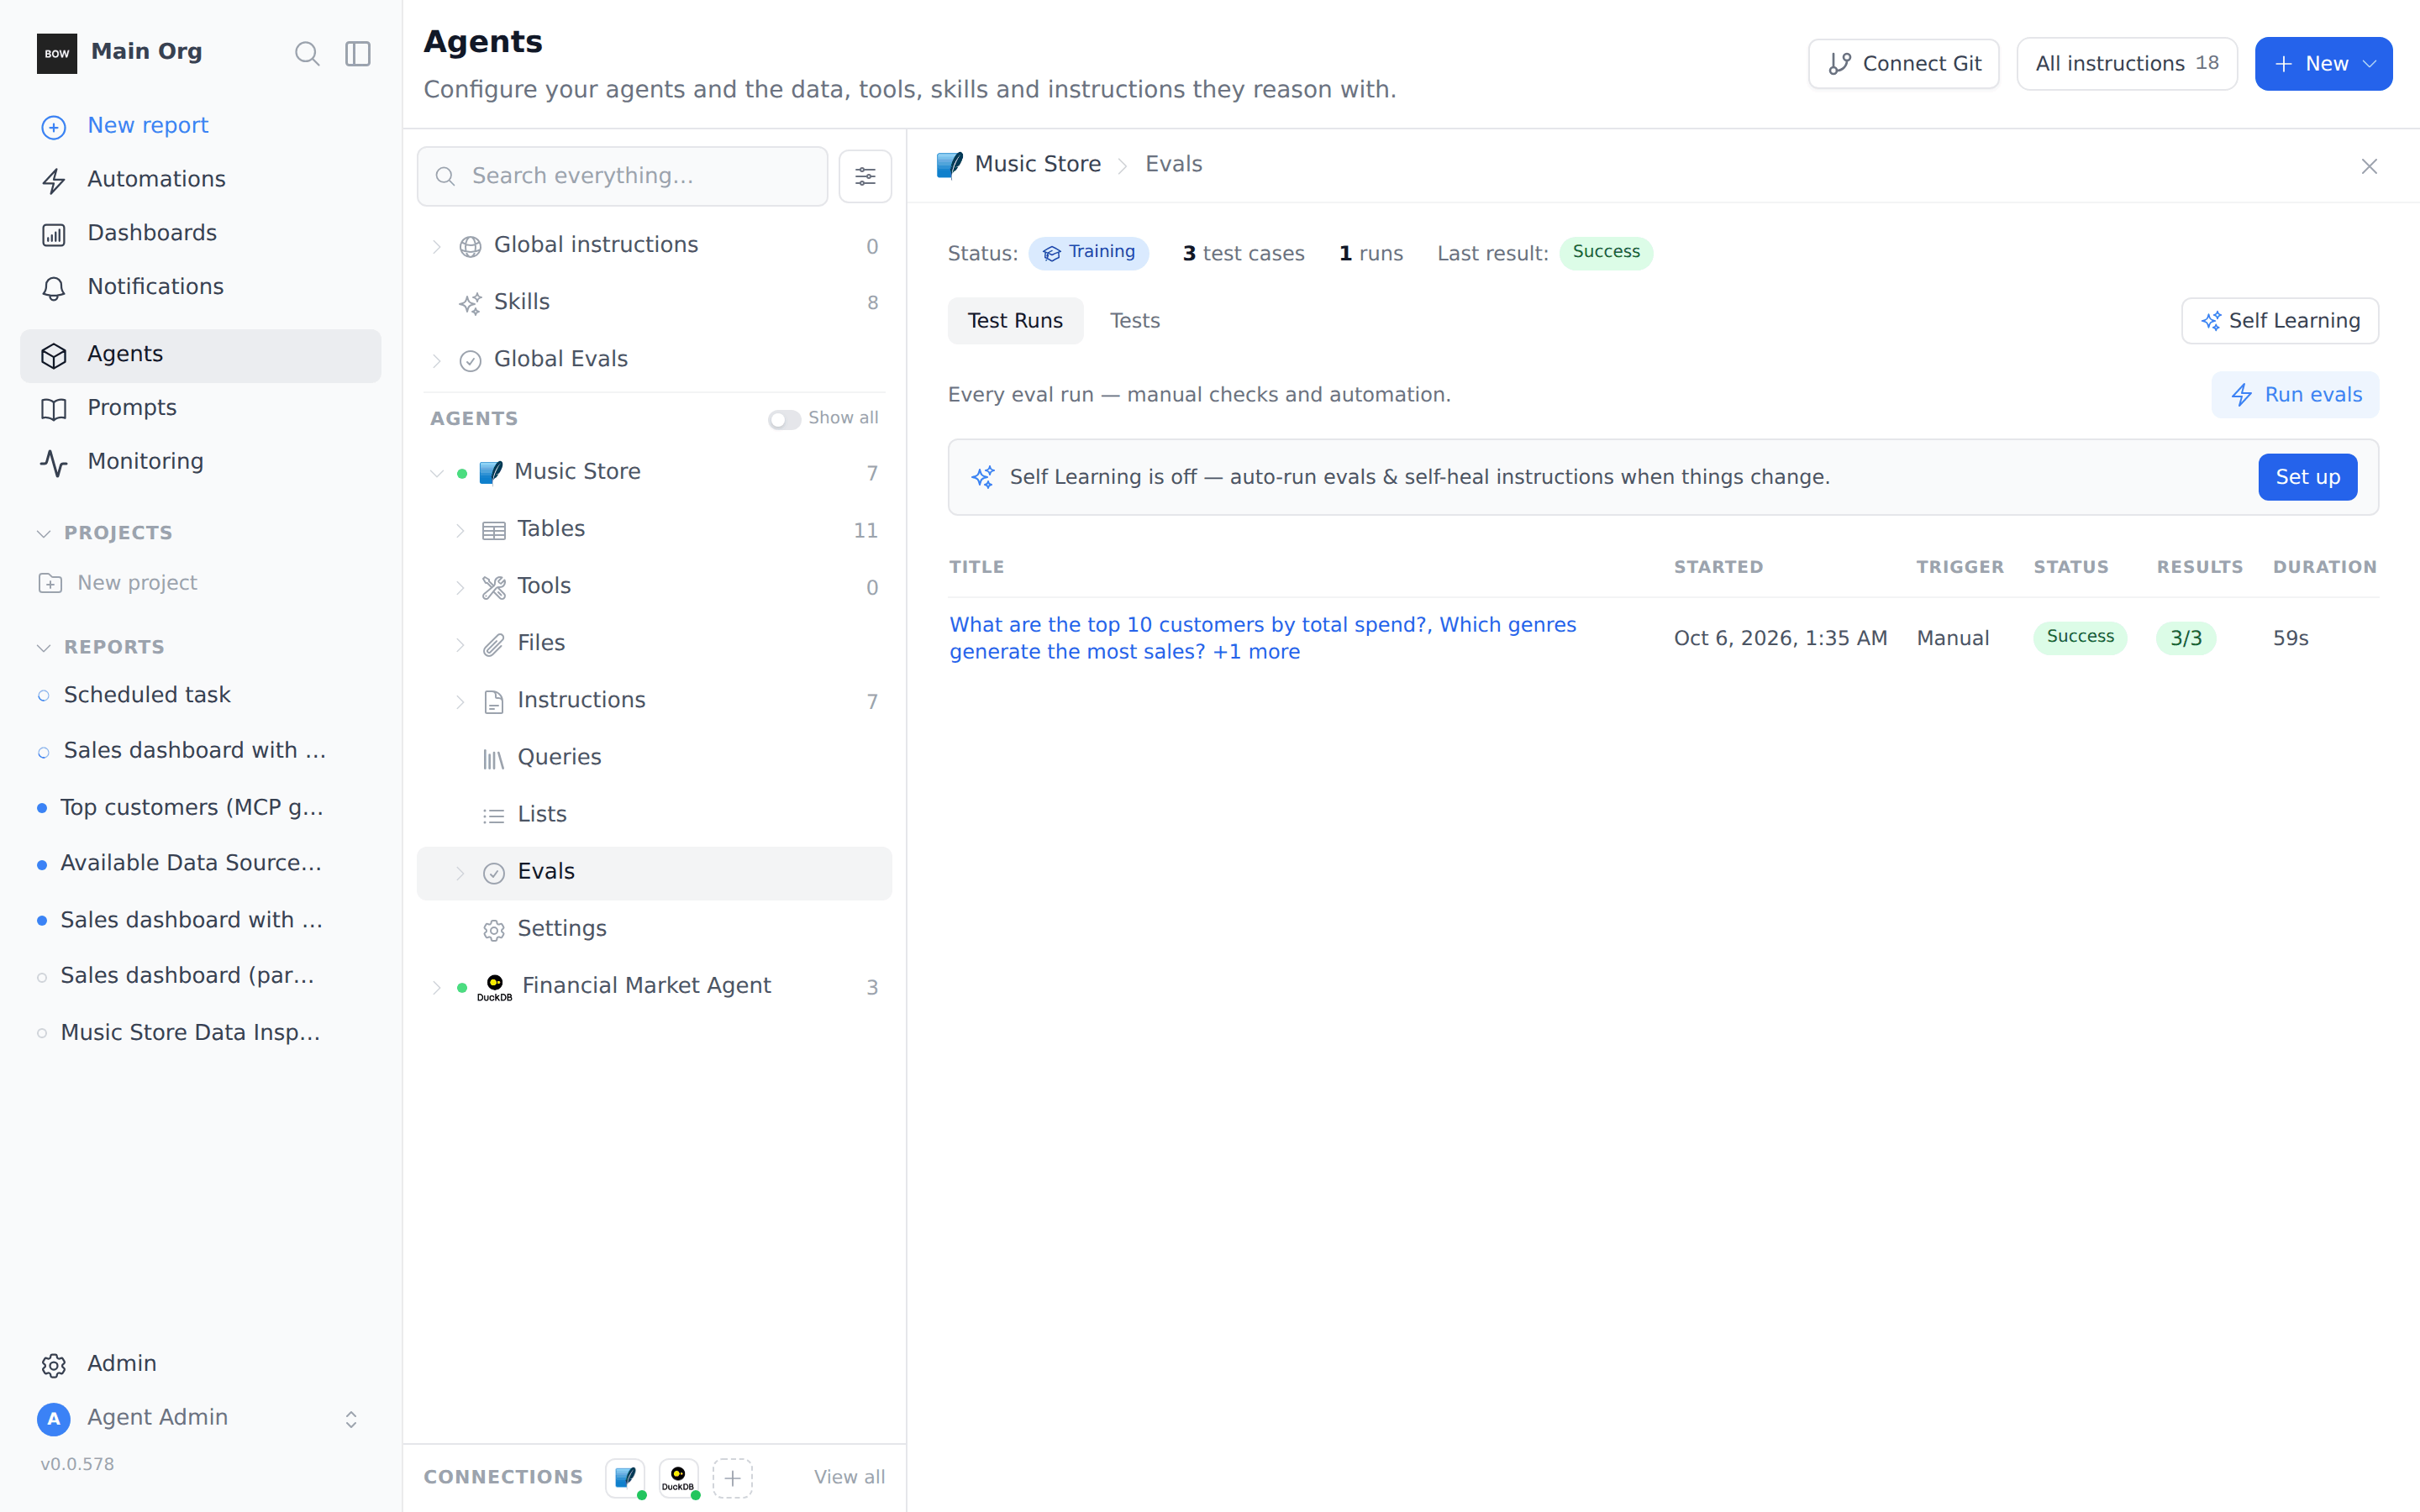Screen dimensions: 2420x1512
Task: Open Monitoring via its pulse icon
Action: (x=54, y=462)
